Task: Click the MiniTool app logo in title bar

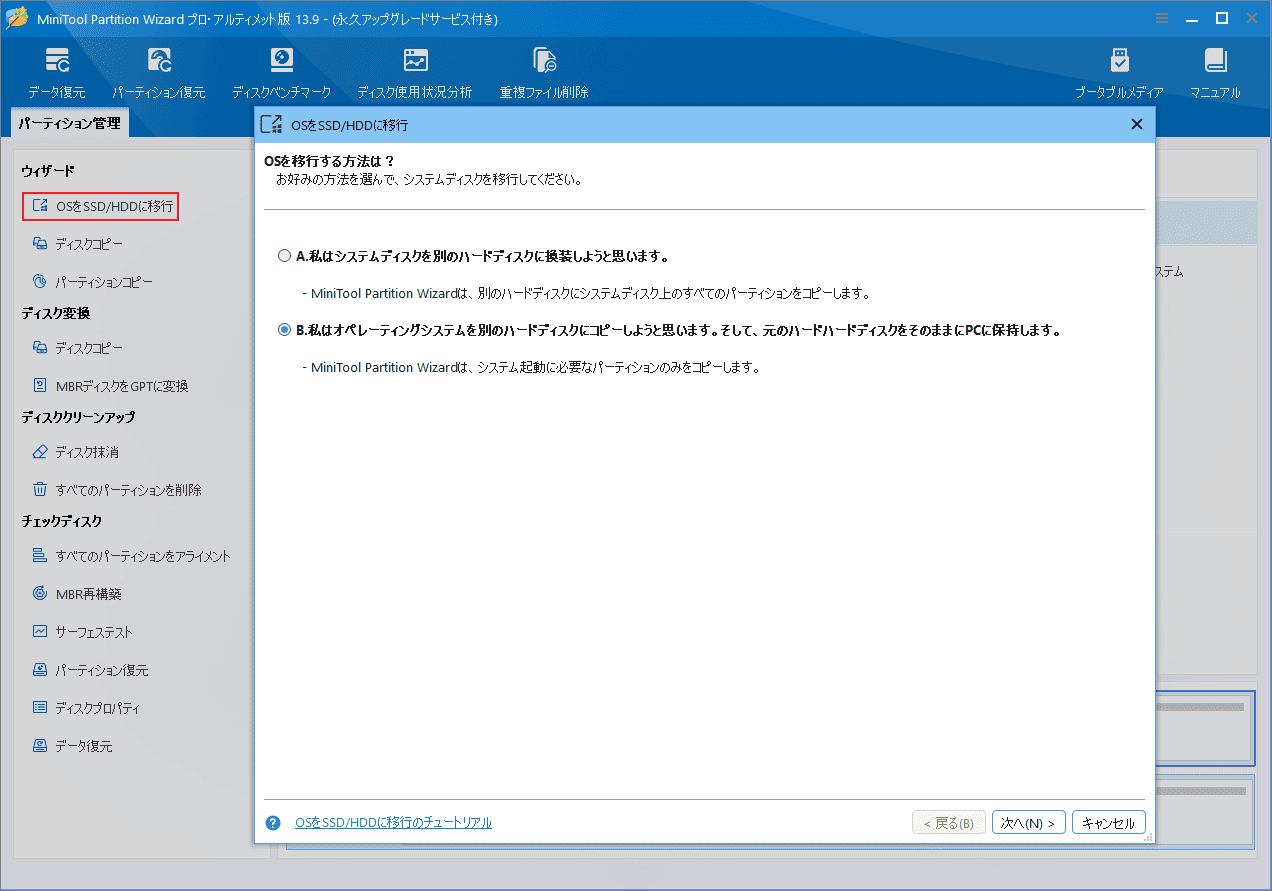Action: pyautogui.click(x=17, y=18)
